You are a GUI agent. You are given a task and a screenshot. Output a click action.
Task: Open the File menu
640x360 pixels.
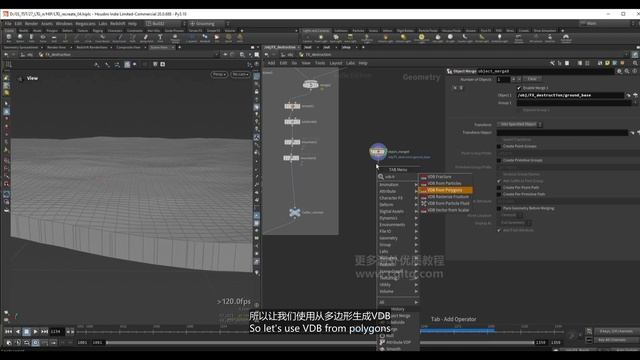tap(8, 24)
